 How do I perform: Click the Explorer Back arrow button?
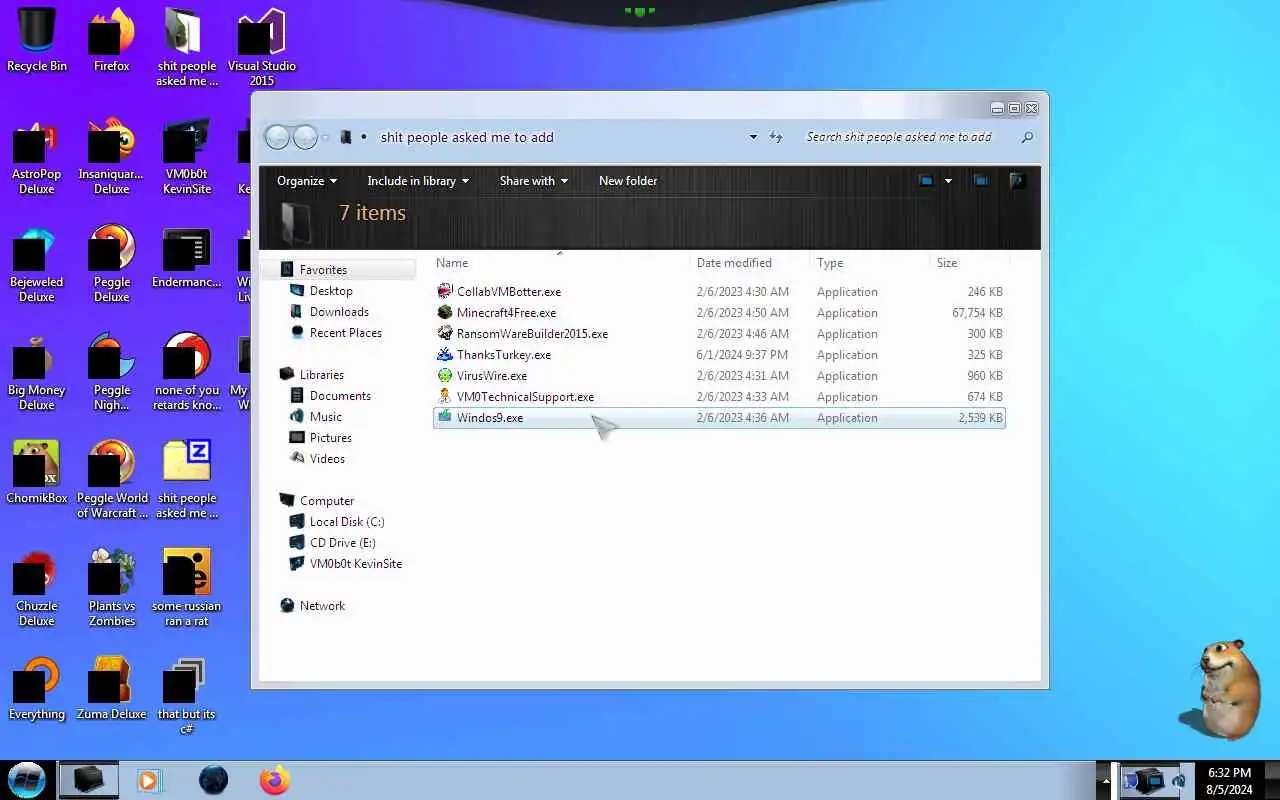277,137
